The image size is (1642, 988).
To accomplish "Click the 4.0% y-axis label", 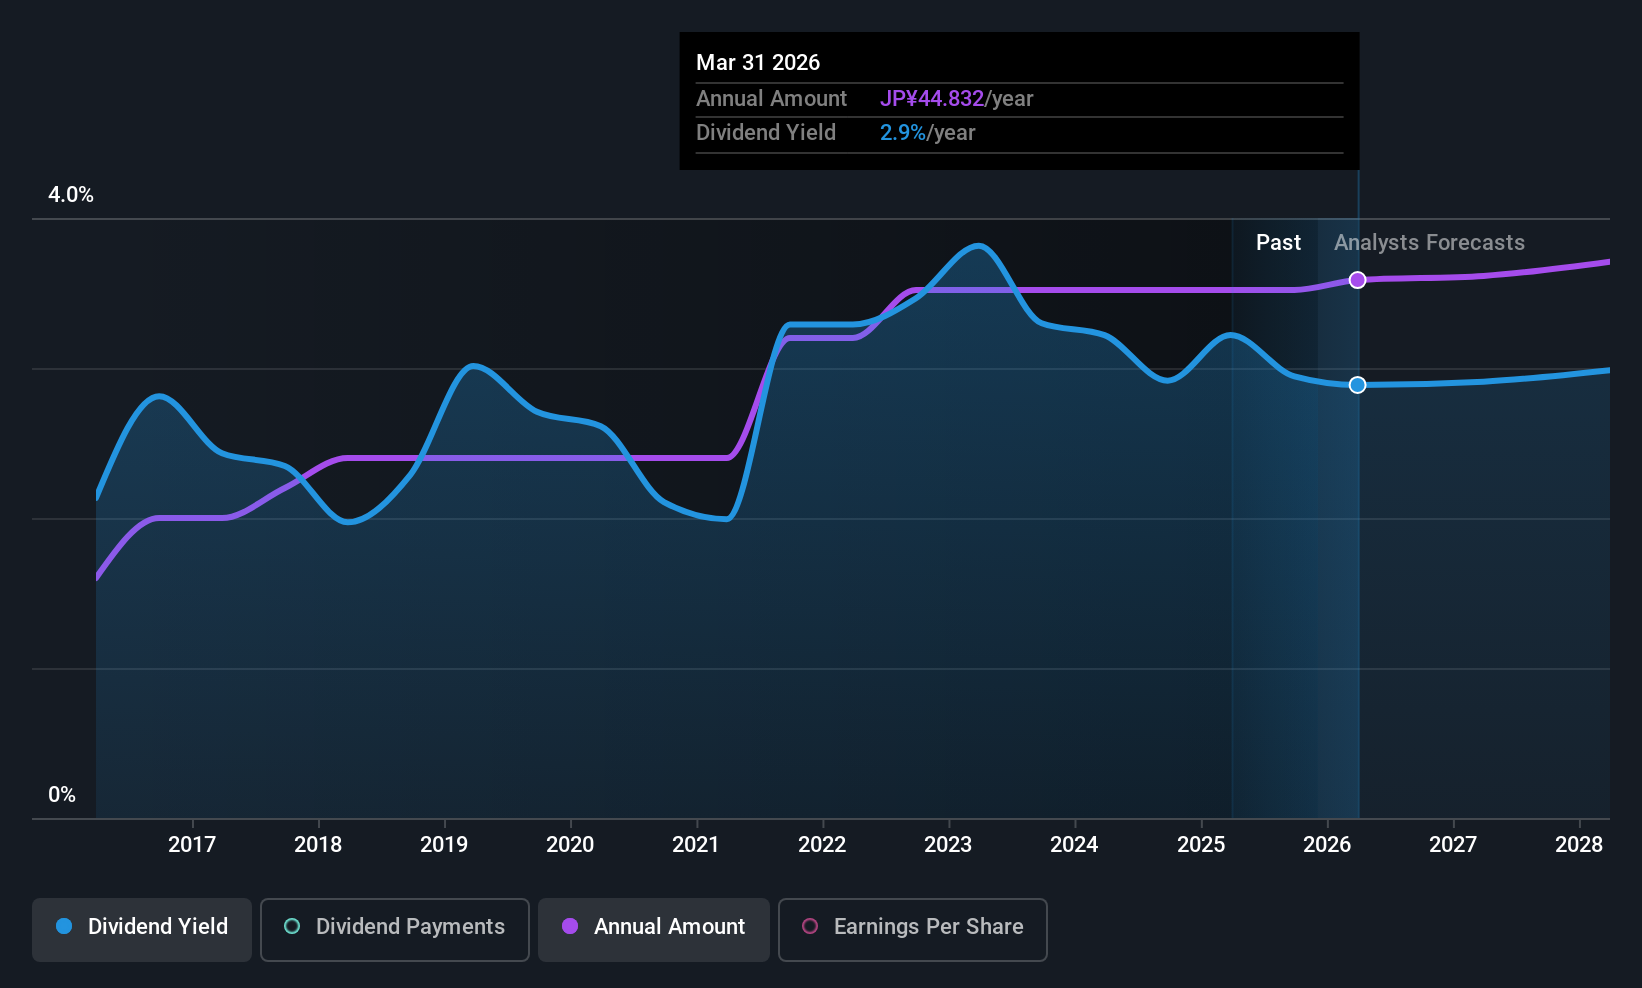I will click(71, 195).
